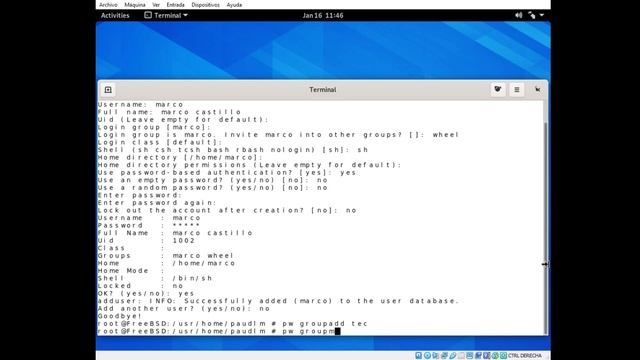This screenshot has width=640, height=360.
Task: Click the hard disk indicator in VirtualBox status bar
Action: coord(418,356)
